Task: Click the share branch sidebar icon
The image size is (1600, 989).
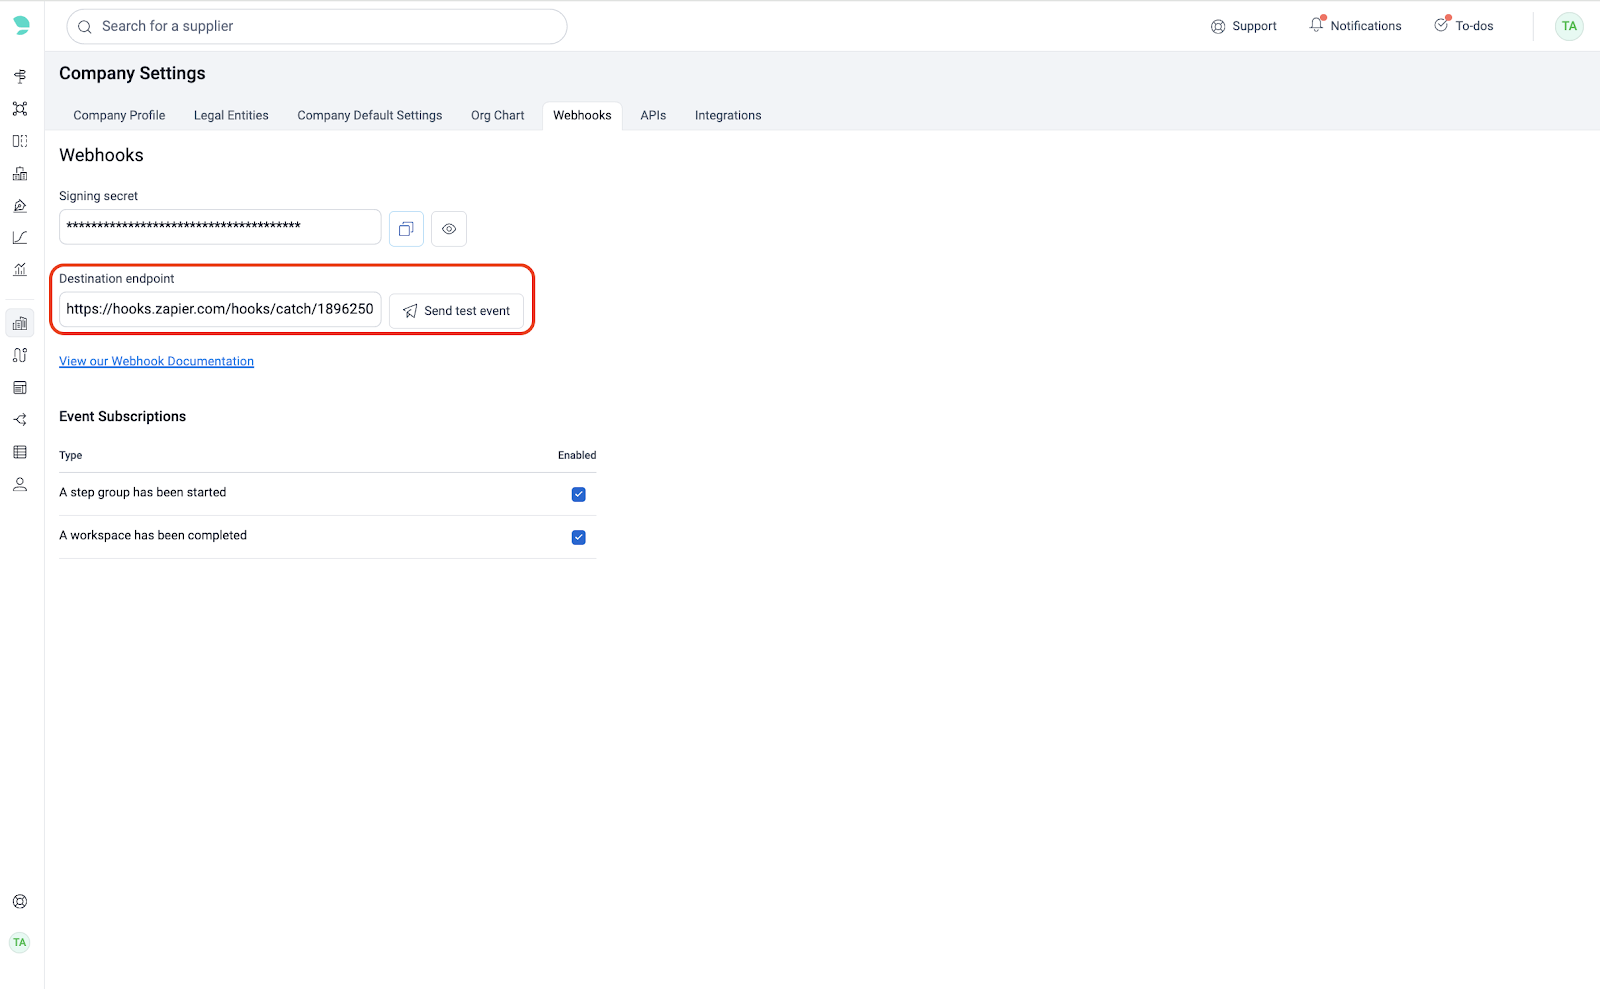Action: tap(20, 420)
